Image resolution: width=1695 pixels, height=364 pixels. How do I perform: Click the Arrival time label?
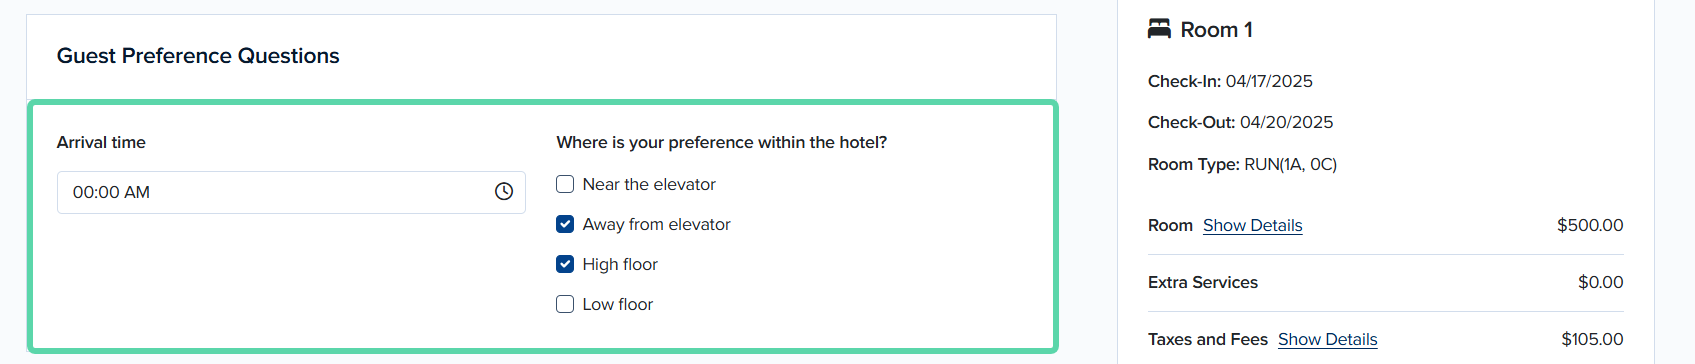click(x=101, y=142)
